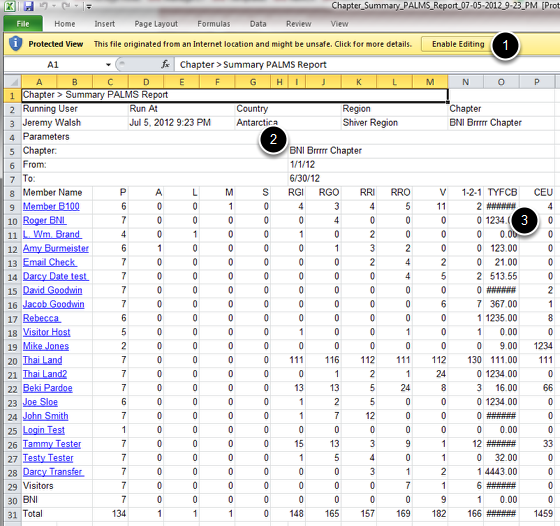Open the Darcy Transfer link
This screenshot has width=560, height=526.
[53, 471]
